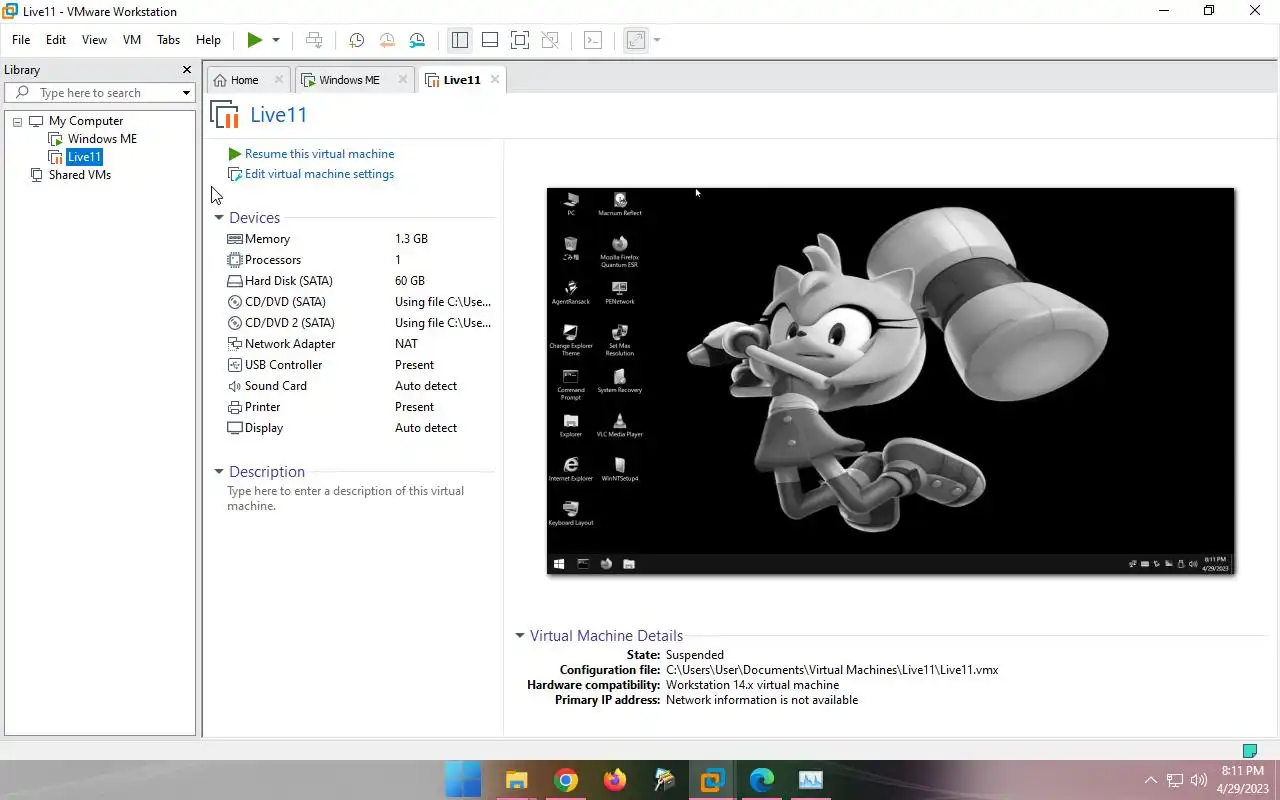Click the configuration file path text

click(x=832, y=670)
